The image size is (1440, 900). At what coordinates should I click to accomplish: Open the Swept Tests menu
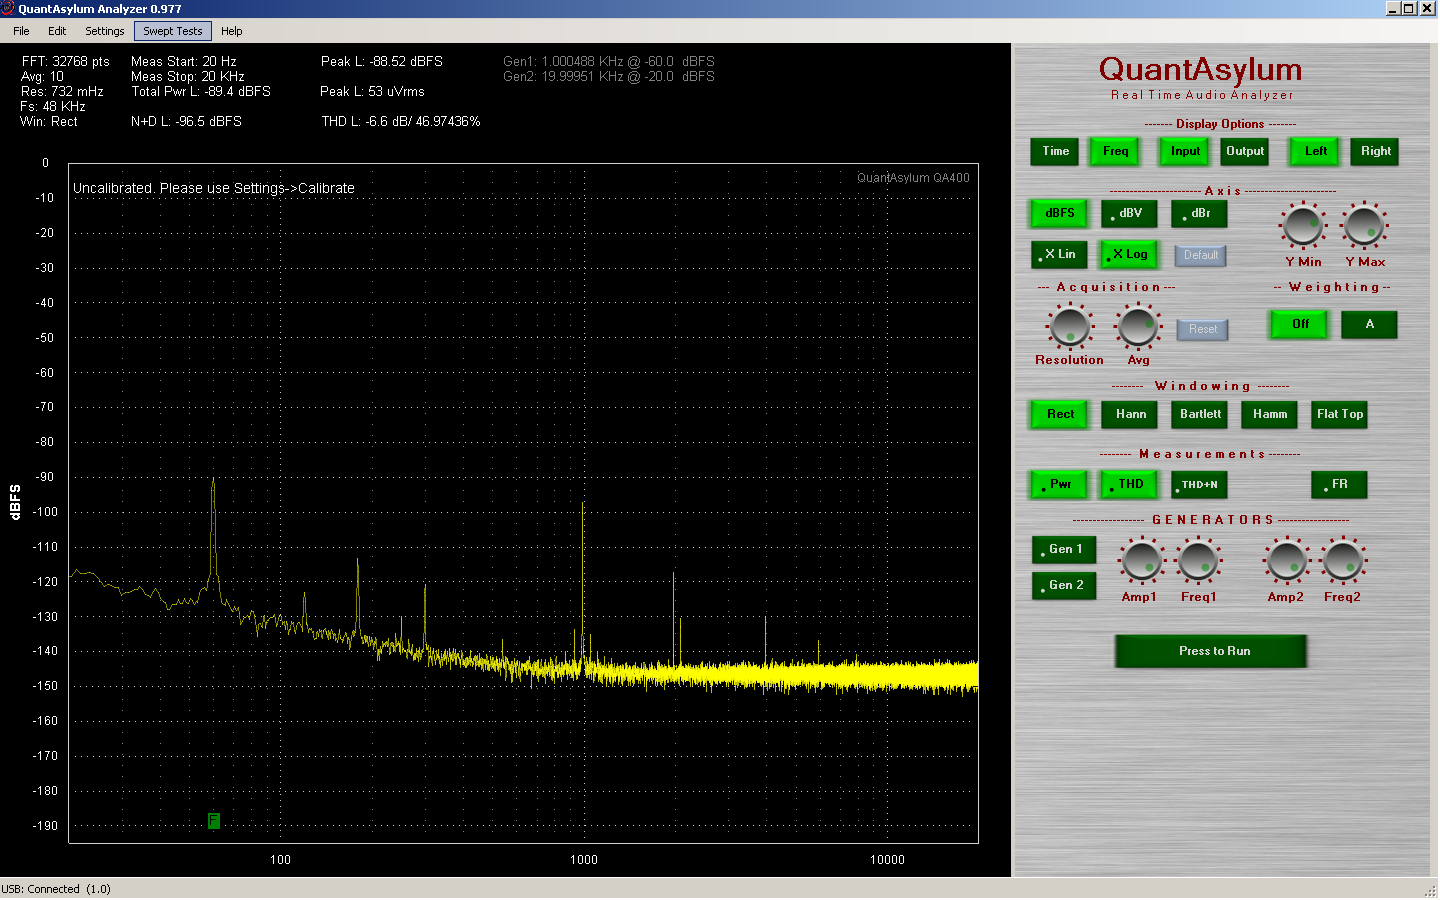click(173, 31)
